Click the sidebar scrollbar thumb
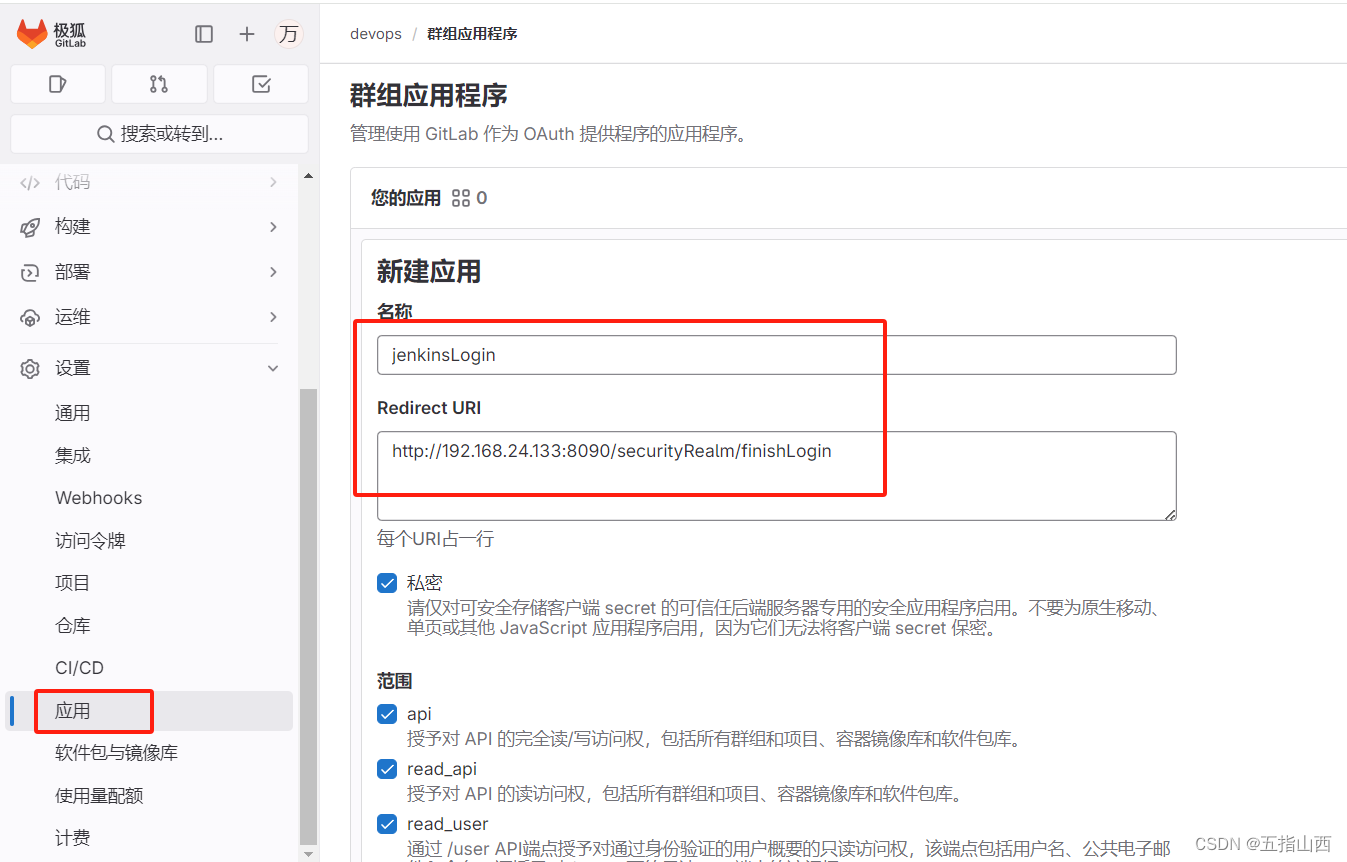Viewport: 1347px width, 862px height. point(308,616)
